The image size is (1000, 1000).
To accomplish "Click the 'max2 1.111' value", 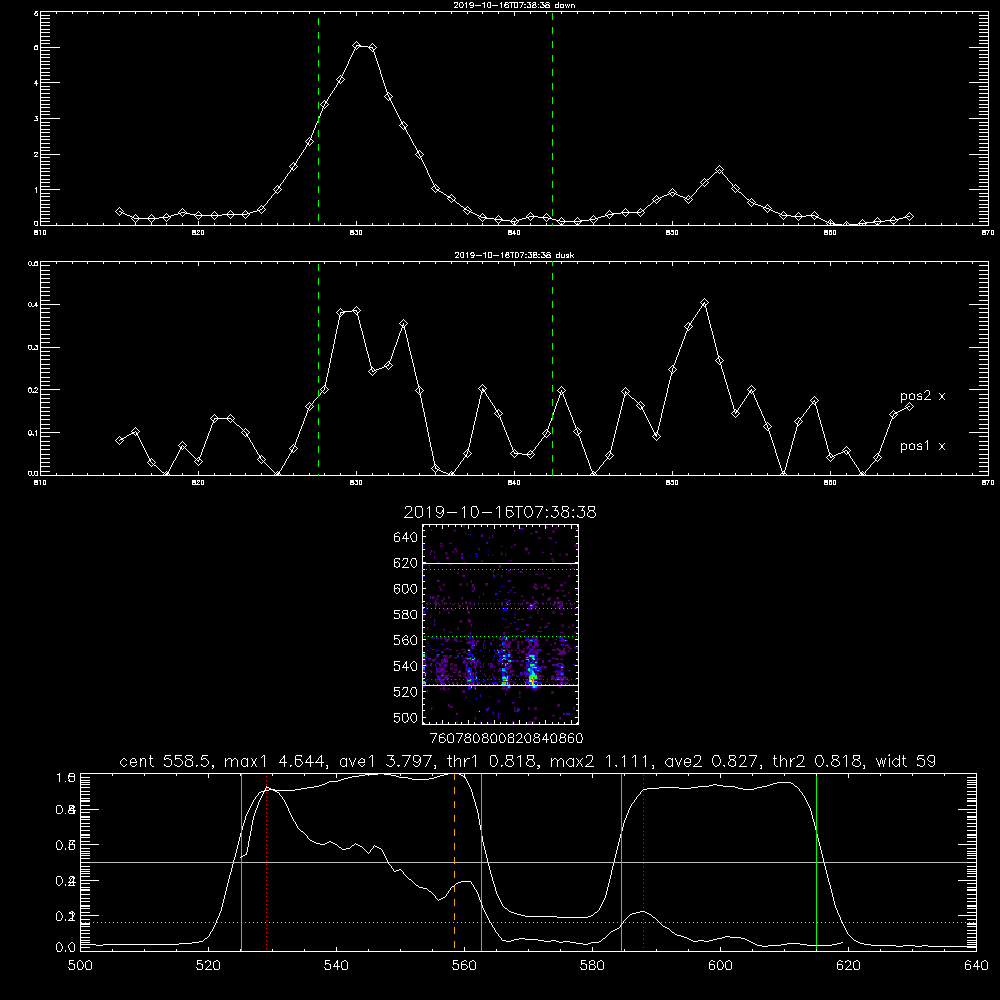I will click(x=603, y=761).
